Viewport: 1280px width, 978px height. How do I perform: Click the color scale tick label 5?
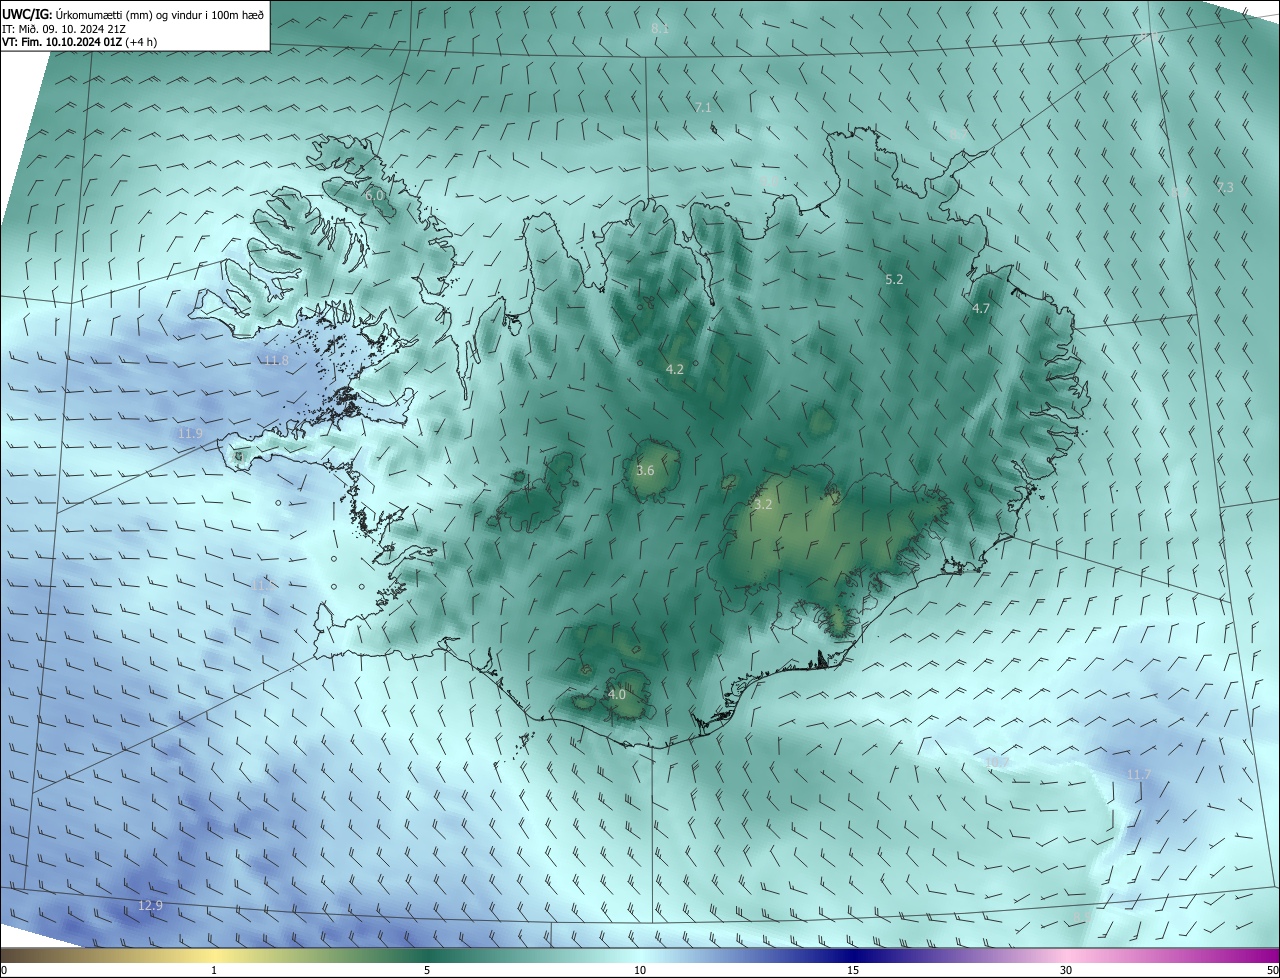pyautogui.click(x=427, y=970)
